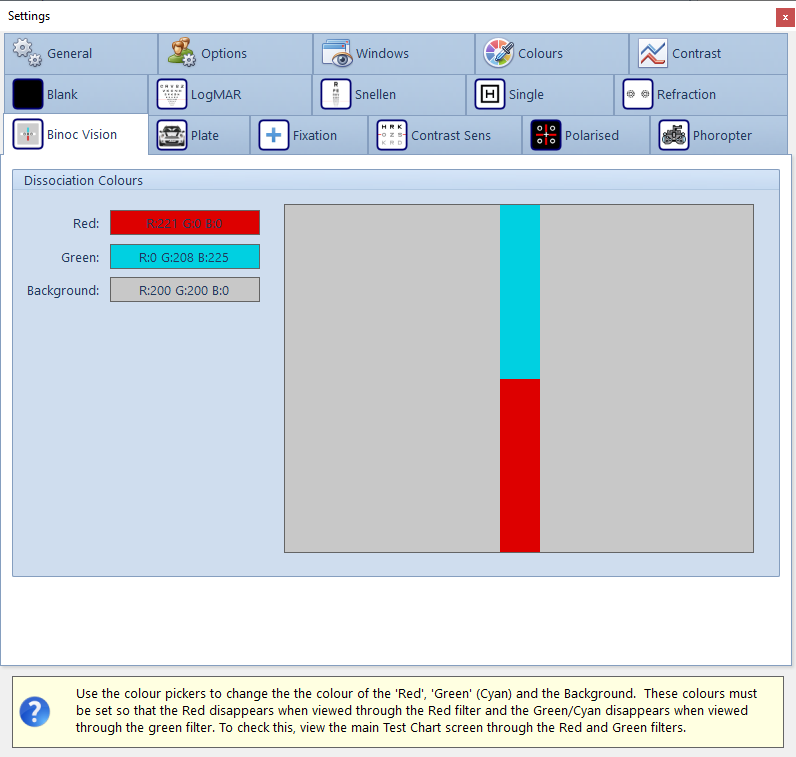
Task: Click the blue help question mark icon
Action: [x=35, y=711]
